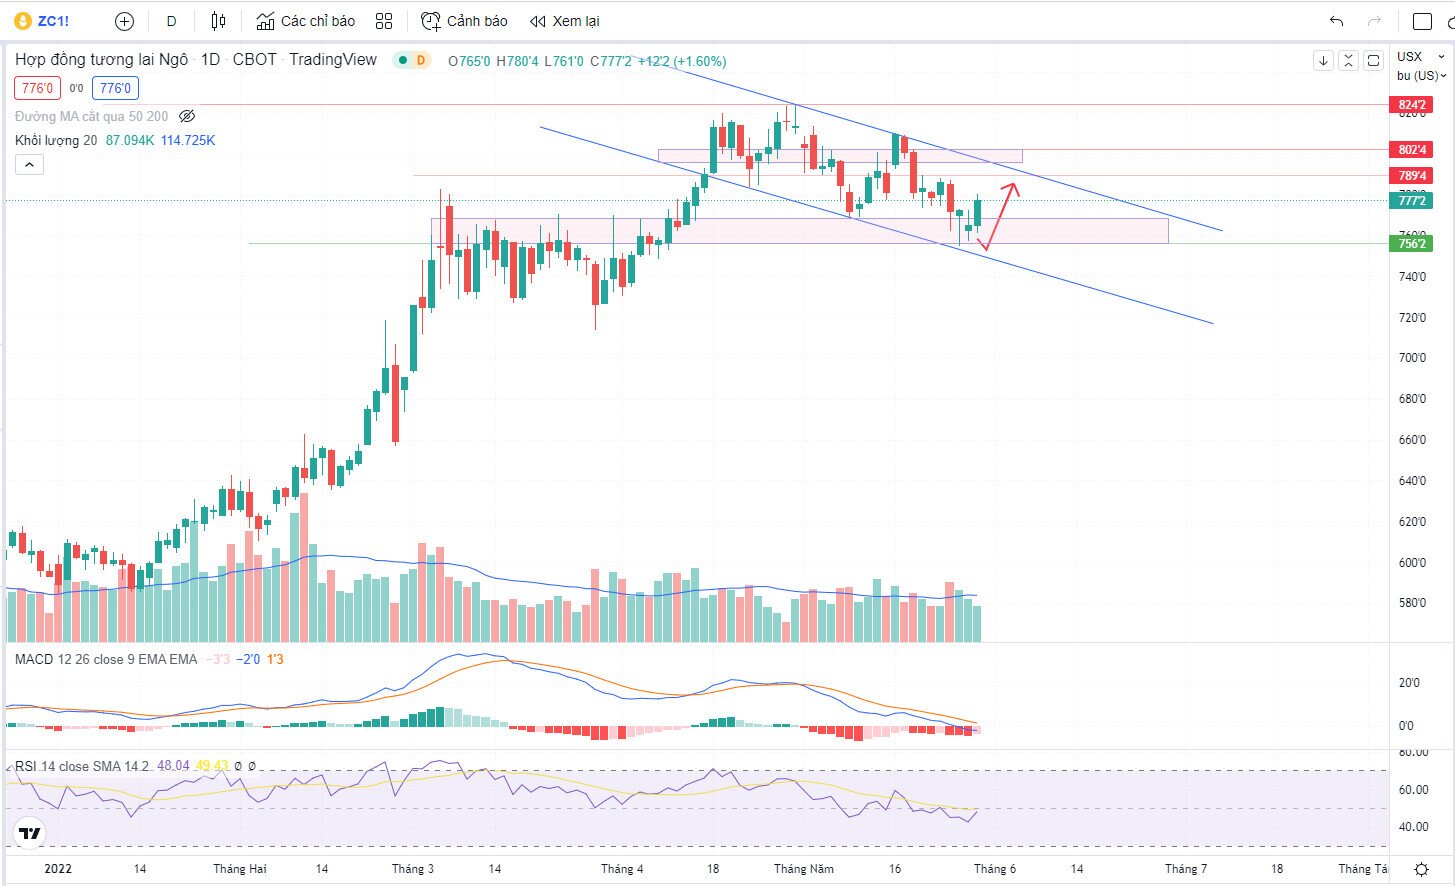Start bar replay with Xem lại
This screenshot has width=1455, height=886.
(565, 21)
